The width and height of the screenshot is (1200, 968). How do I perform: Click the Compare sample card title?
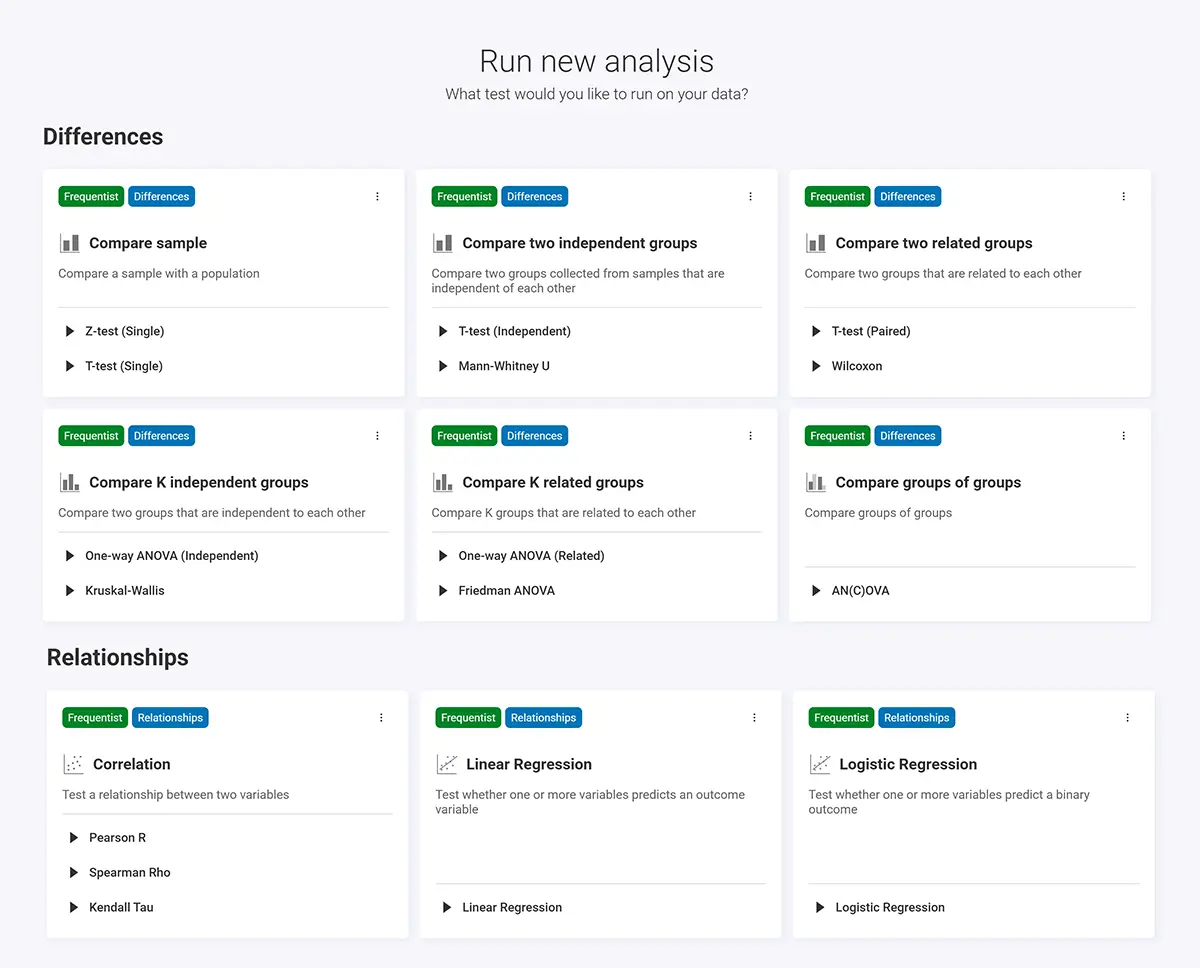(x=148, y=243)
